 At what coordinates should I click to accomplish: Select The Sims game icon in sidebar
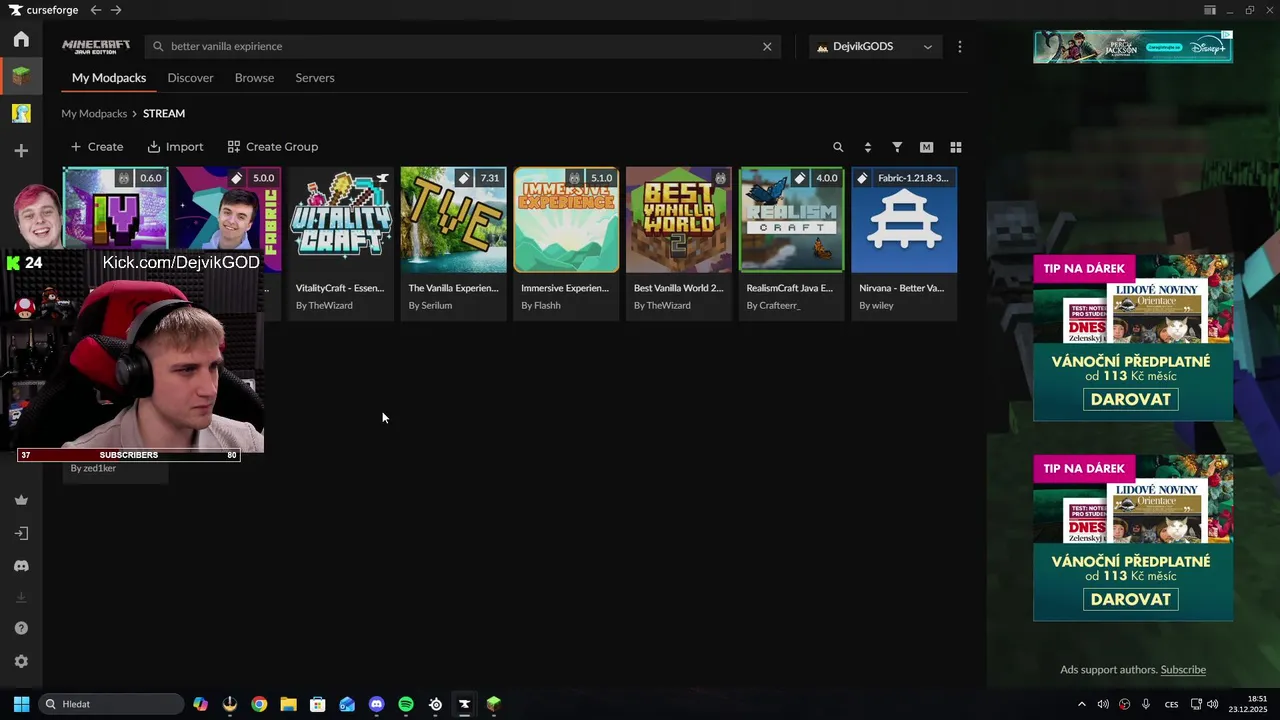[21, 113]
